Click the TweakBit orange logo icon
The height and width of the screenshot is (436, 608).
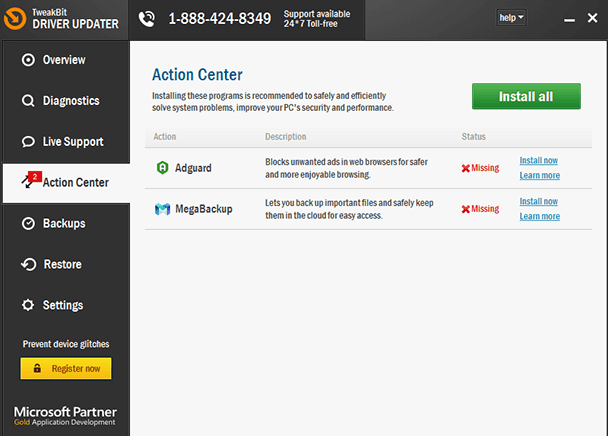pyautogui.click(x=15, y=18)
